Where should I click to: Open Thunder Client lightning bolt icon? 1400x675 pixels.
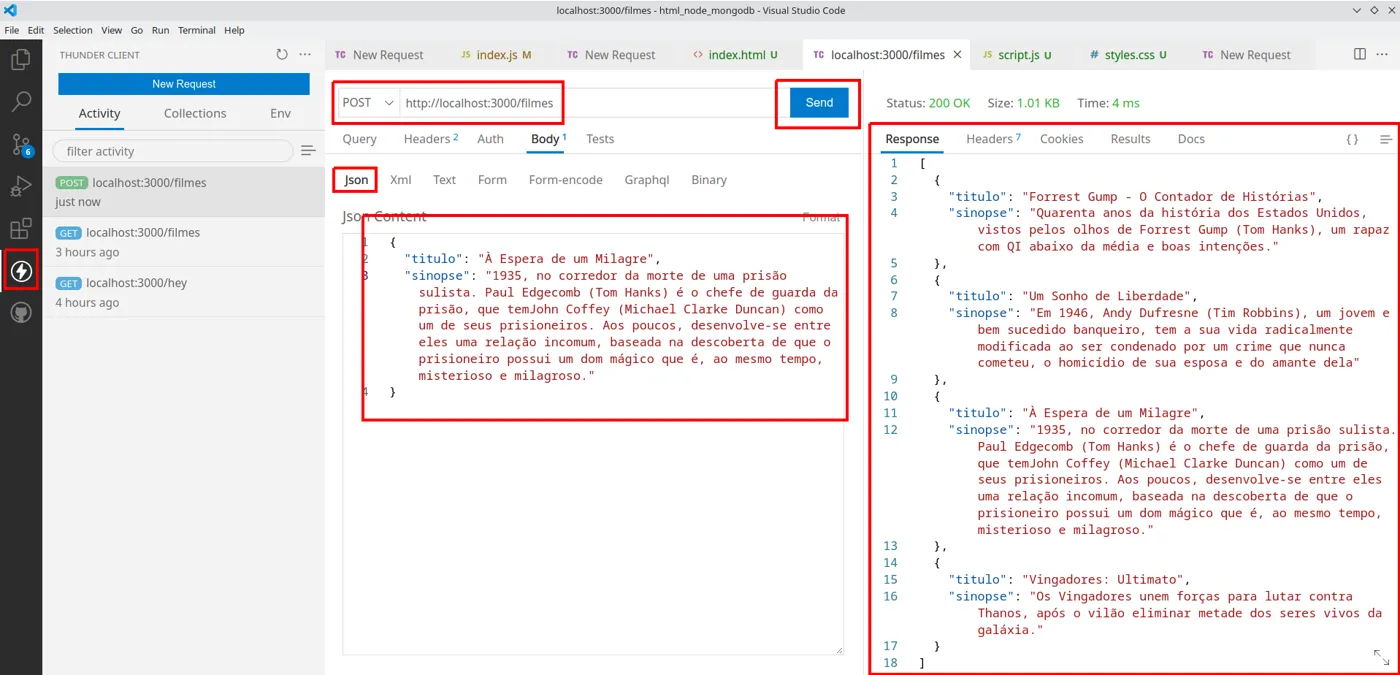[x=20, y=271]
